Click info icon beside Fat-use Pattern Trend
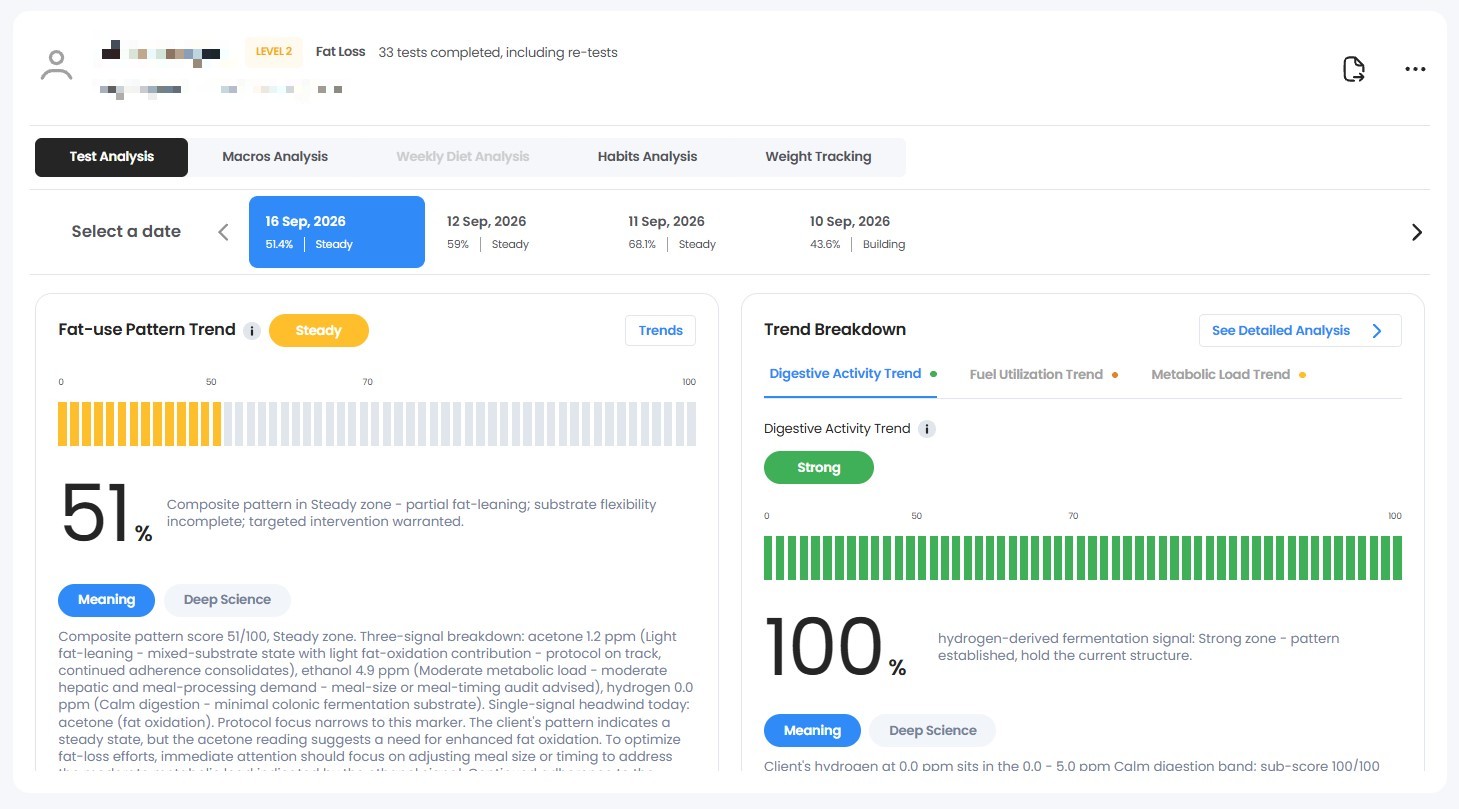Screen dimensions: 1459x809 252,331
